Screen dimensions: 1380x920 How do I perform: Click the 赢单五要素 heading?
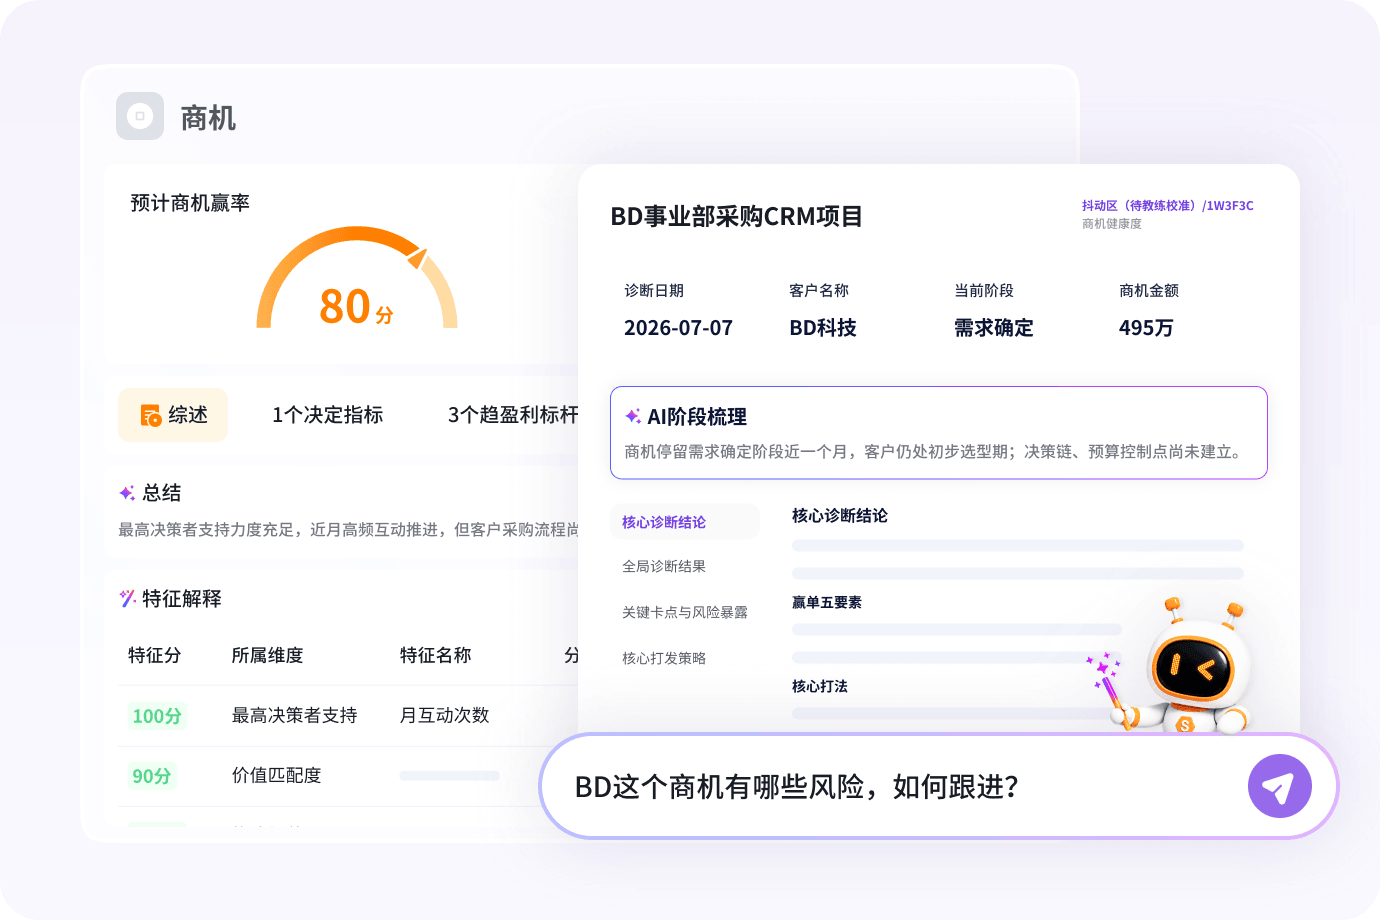tap(827, 602)
